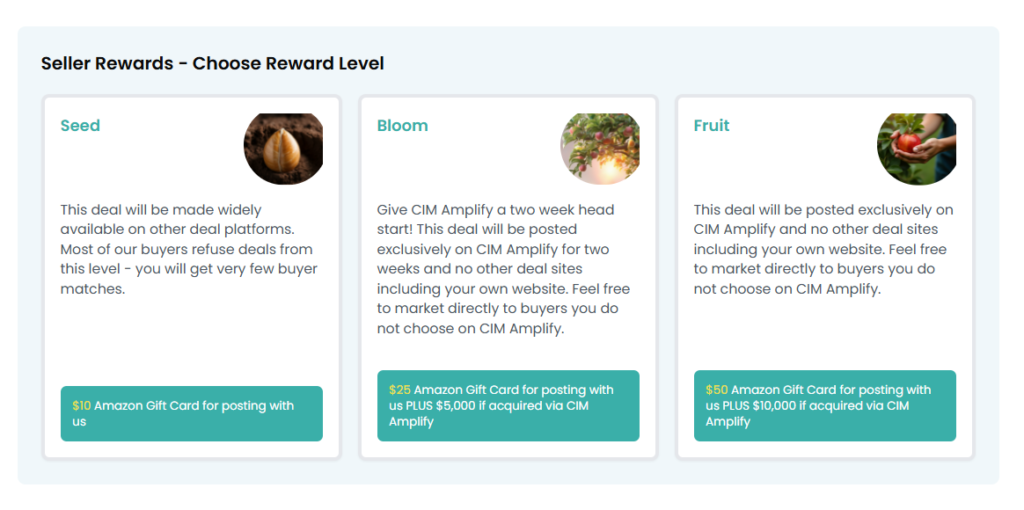Viewport: 1024px width, 510px height.
Task: Click the hand holding apple image
Action: click(916, 149)
